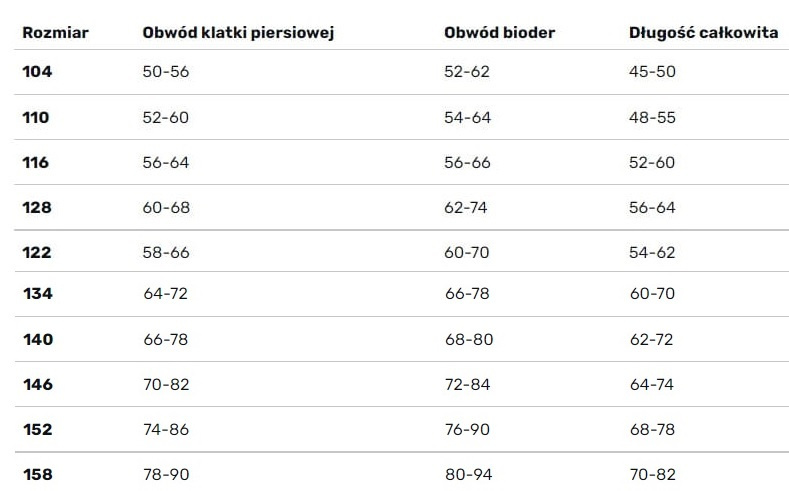
Task: Select the size 116 row label
Action: pos(36,162)
